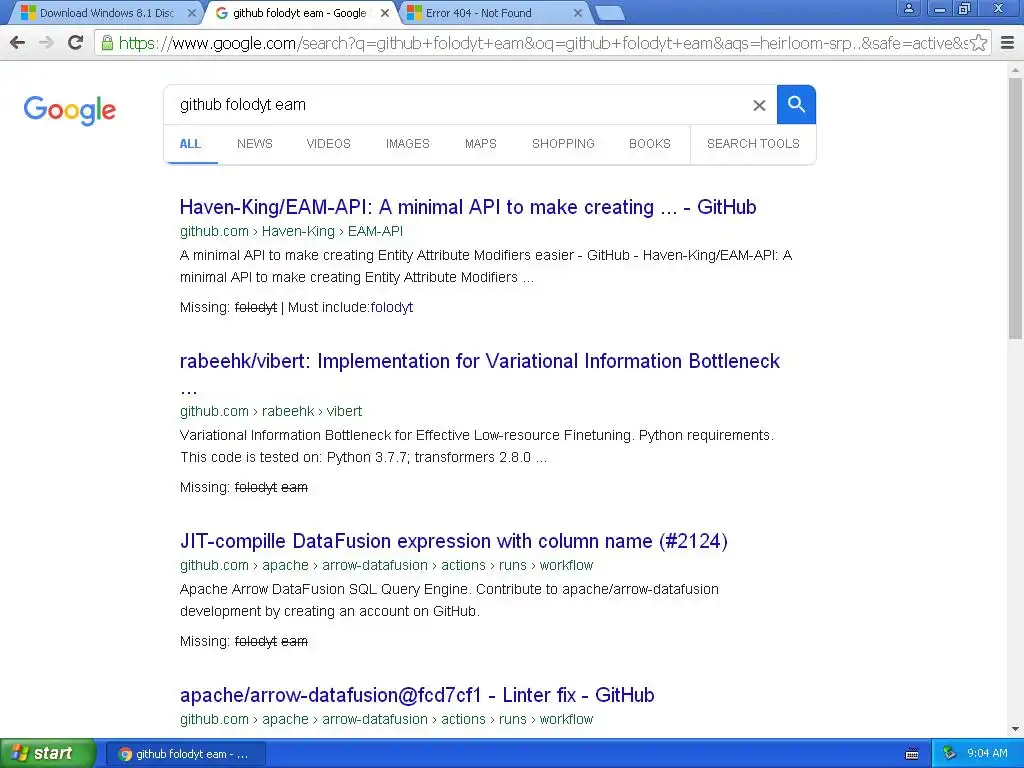Viewport: 1024px width, 768px height.
Task: Click the Google logo
Action: (70, 110)
